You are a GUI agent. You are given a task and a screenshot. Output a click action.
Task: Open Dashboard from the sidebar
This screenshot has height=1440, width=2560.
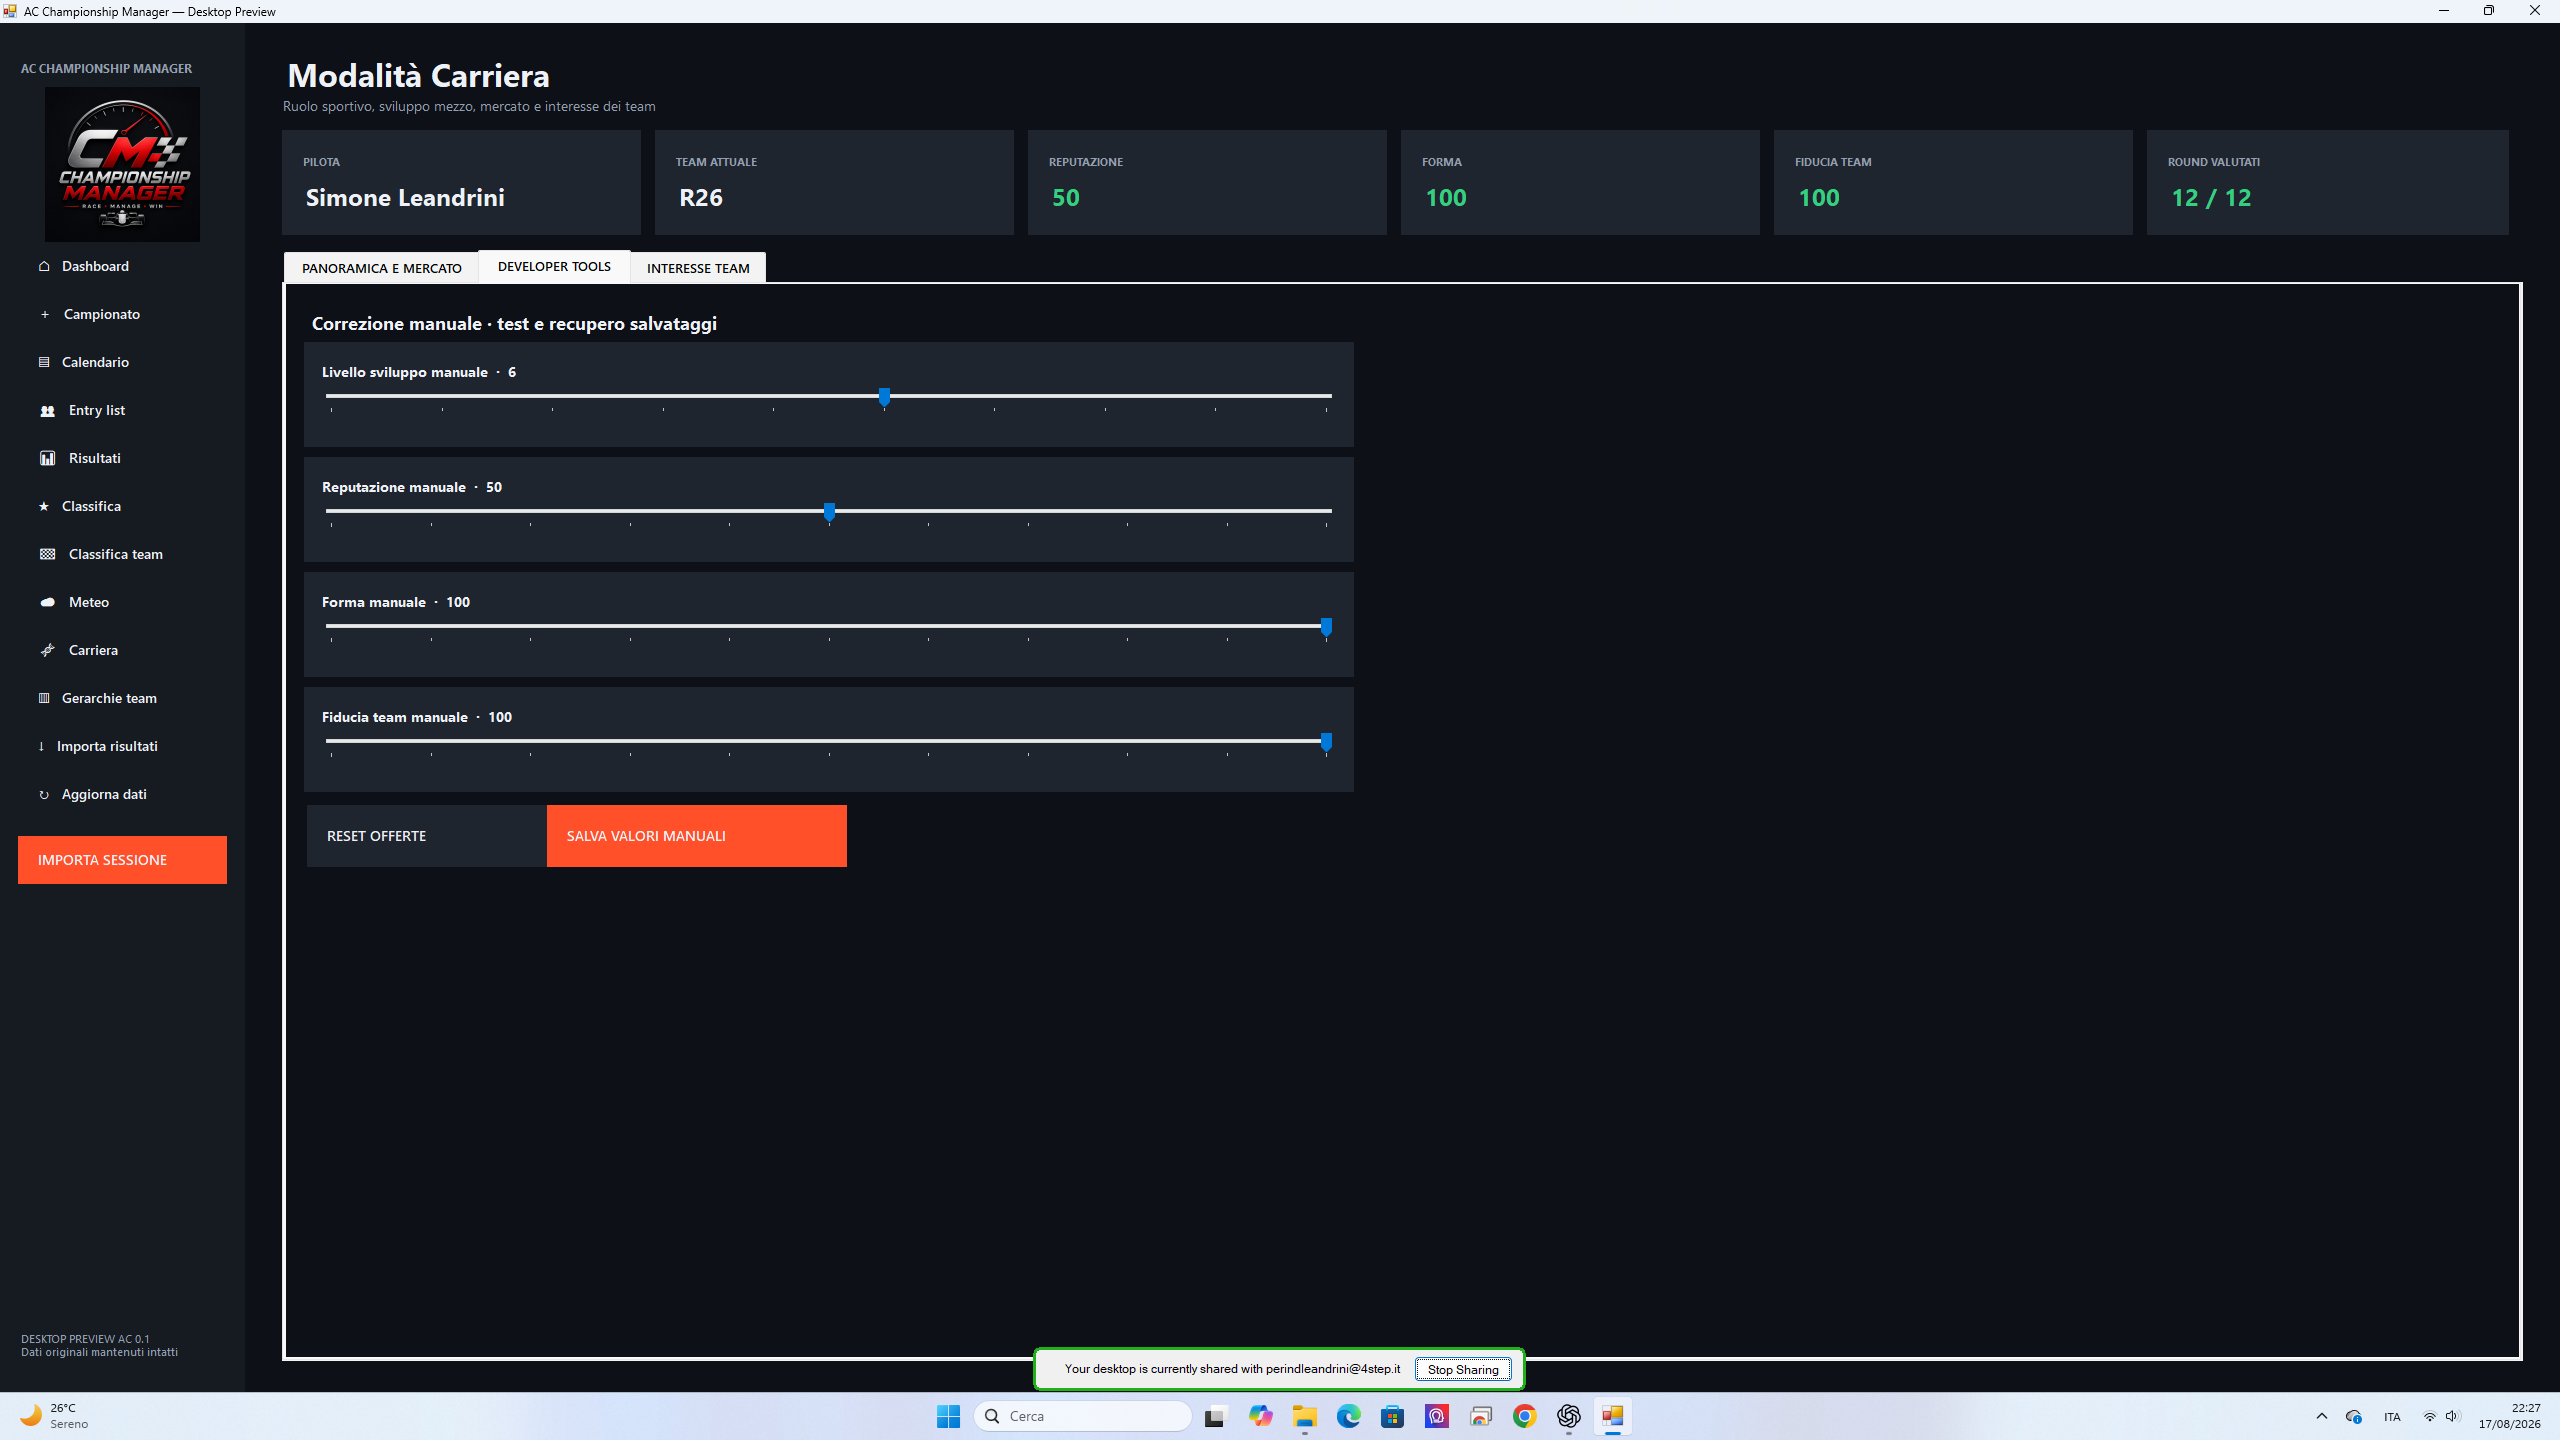[x=95, y=266]
